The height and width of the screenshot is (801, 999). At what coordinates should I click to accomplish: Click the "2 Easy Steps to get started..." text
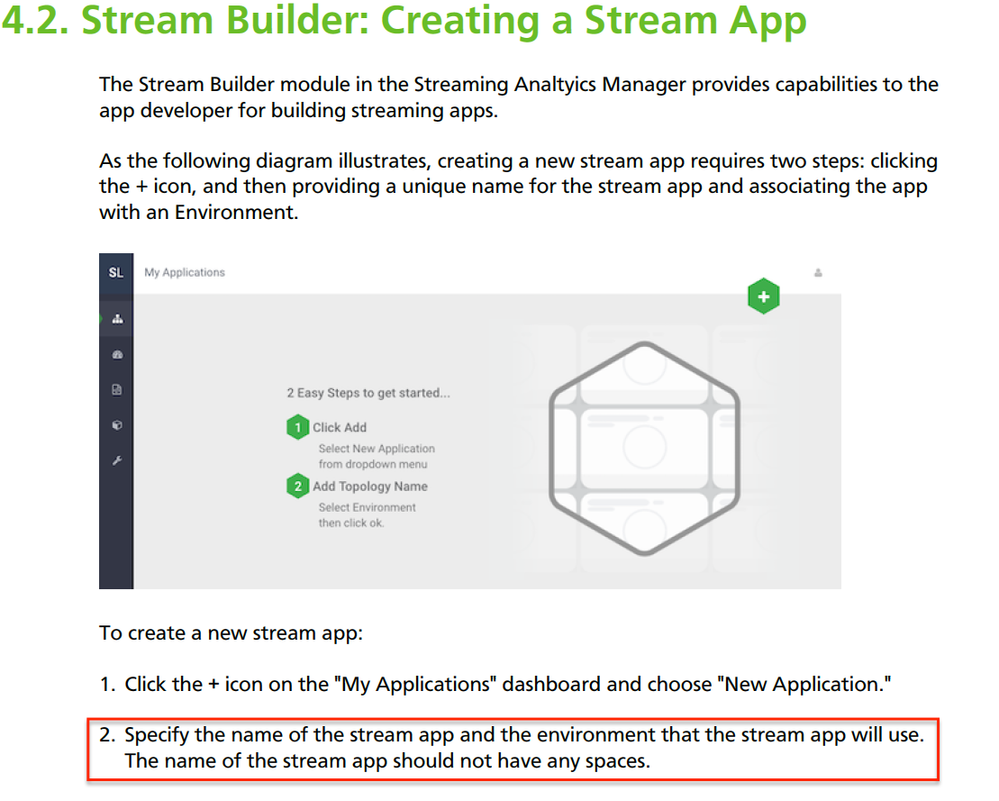point(368,393)
